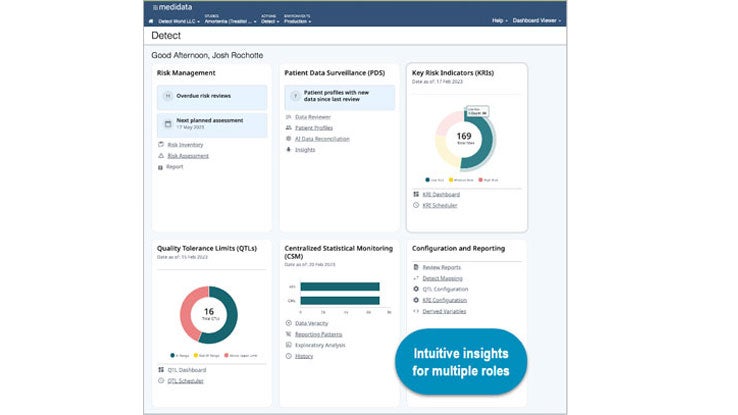Click the Review Reports document icon
This screenshot has width=738, height=415.
(416, 267)
